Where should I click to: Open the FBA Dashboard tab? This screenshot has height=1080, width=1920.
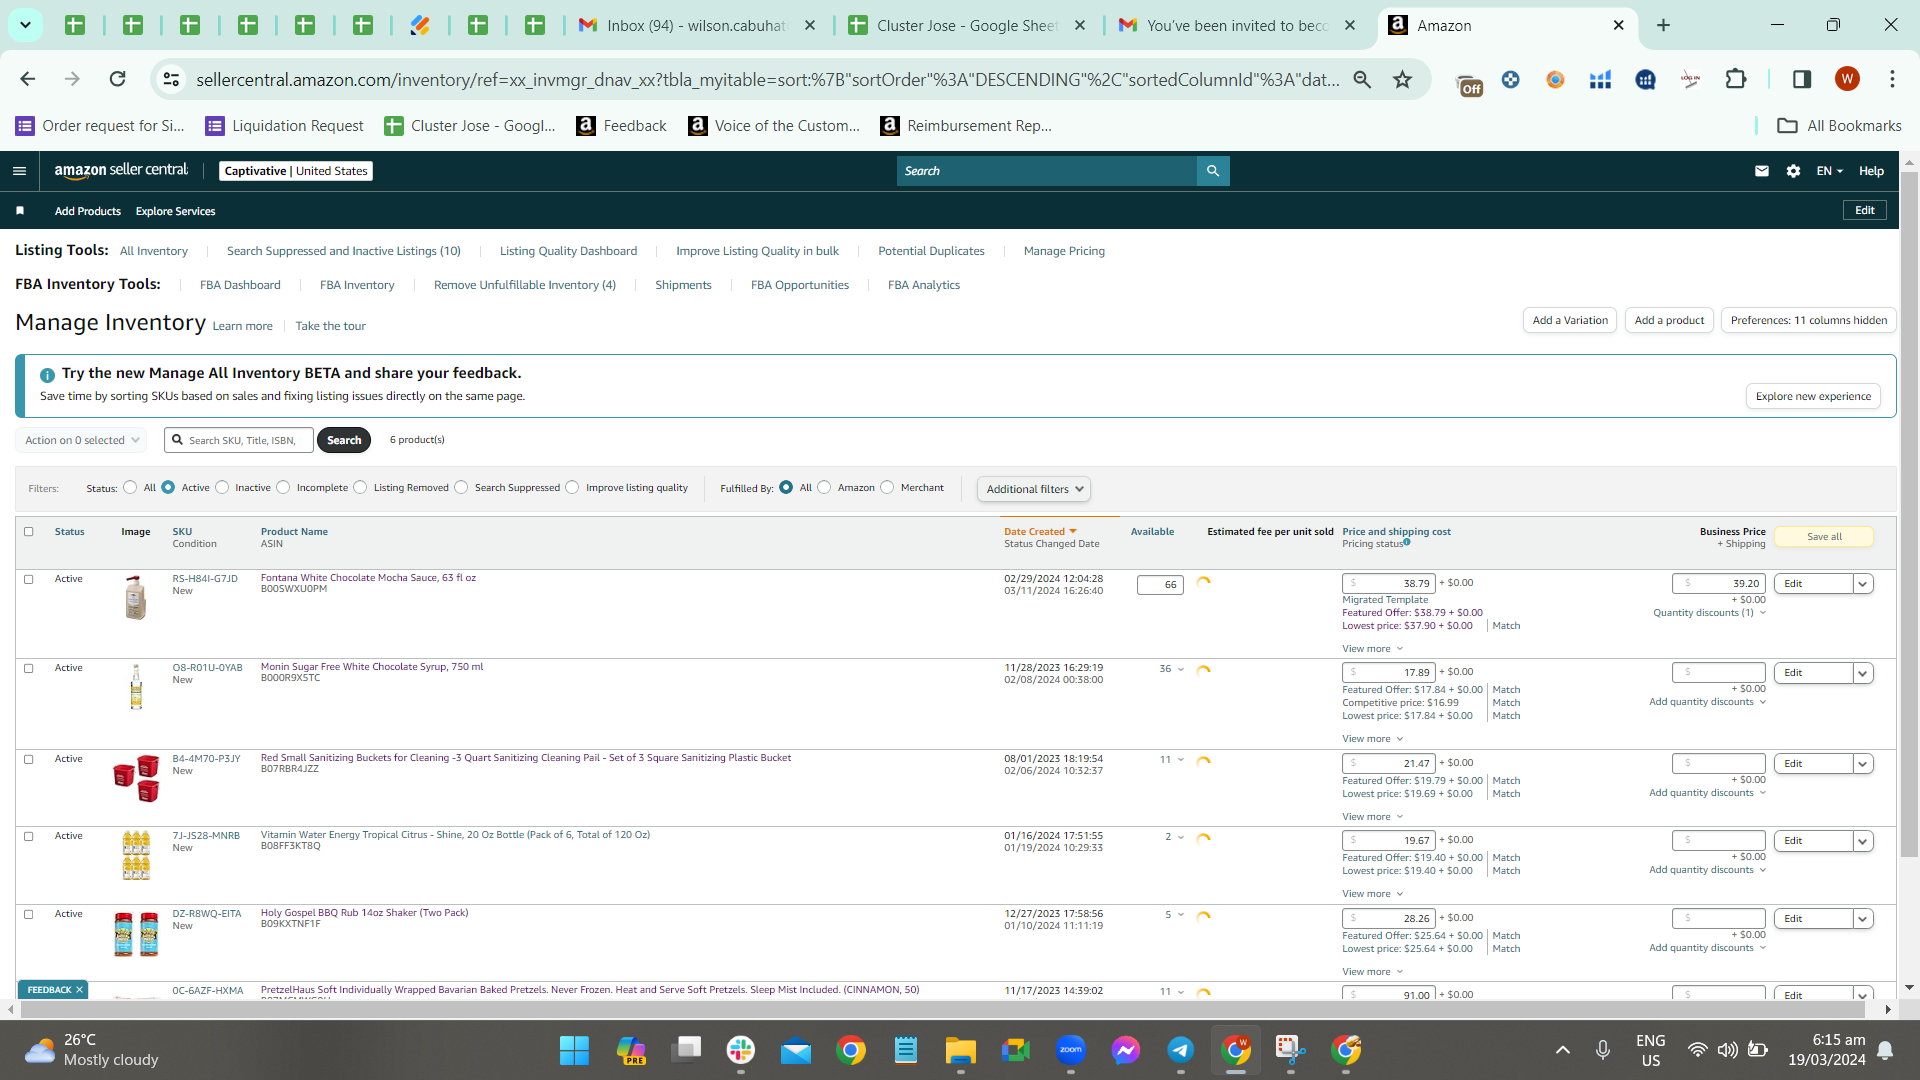pyautogui.click(x=240, y=285)
